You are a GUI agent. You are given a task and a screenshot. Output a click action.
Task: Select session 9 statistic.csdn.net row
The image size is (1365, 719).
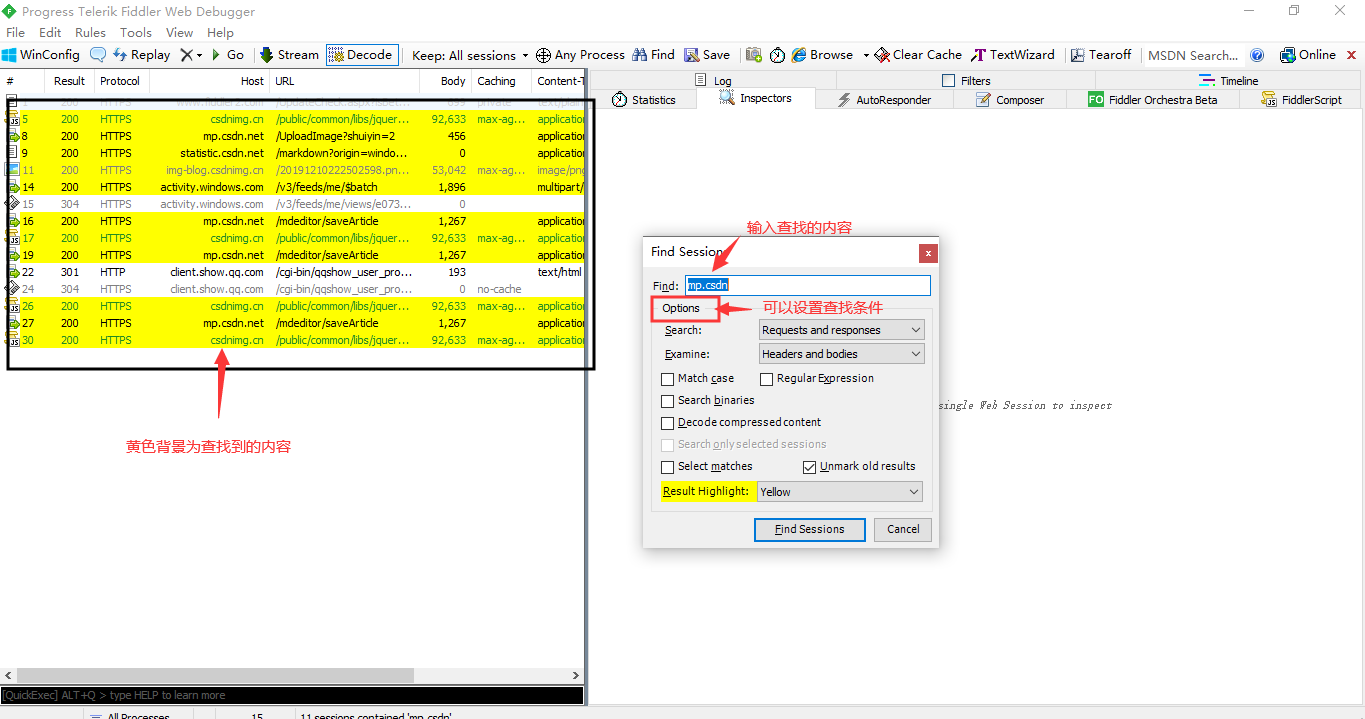(x=296, y=153)
